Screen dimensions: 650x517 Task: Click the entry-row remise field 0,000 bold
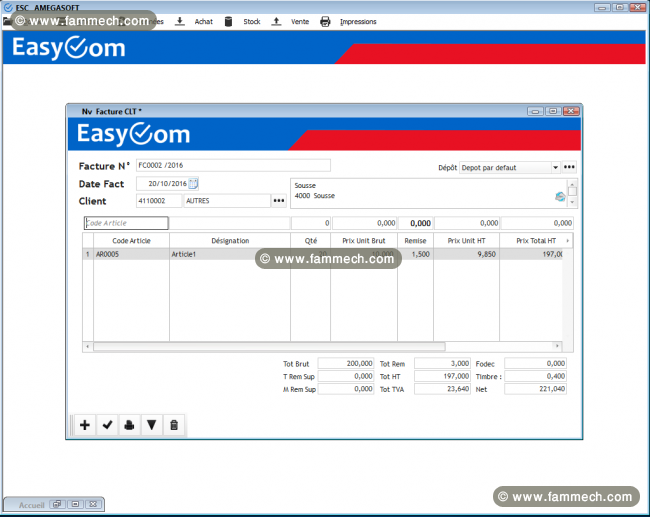pyautogui.click(x=415, y=223)
